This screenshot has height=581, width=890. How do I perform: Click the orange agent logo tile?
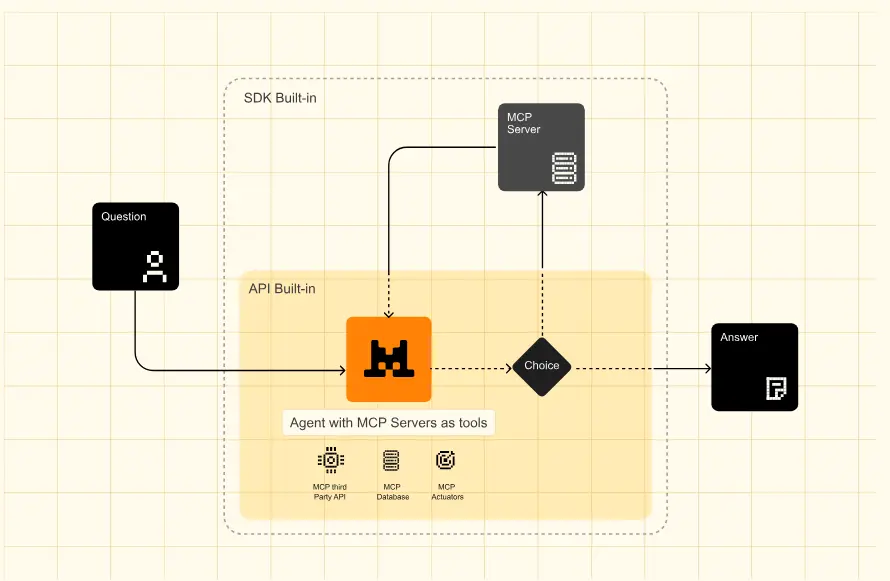389,359
